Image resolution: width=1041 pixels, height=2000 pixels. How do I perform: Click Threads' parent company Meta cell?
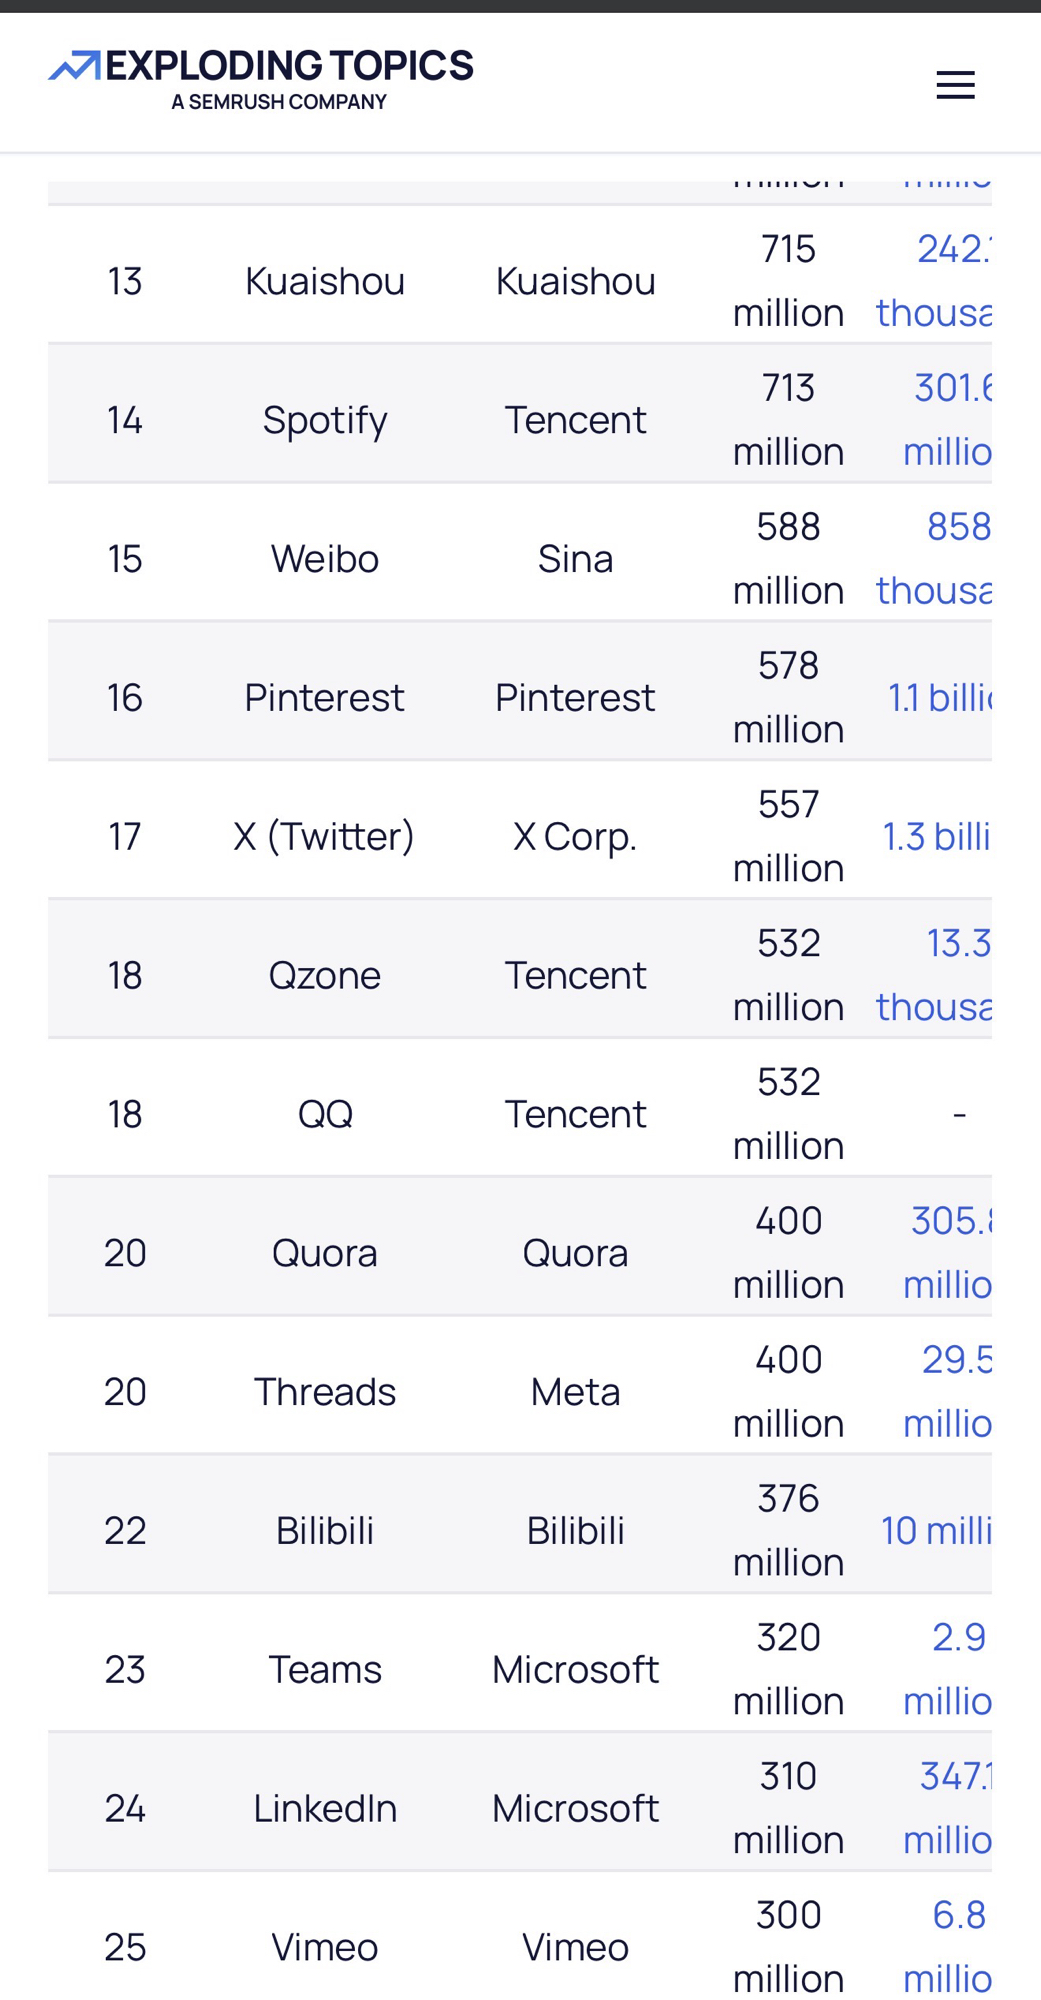(x=575, y=1392)
